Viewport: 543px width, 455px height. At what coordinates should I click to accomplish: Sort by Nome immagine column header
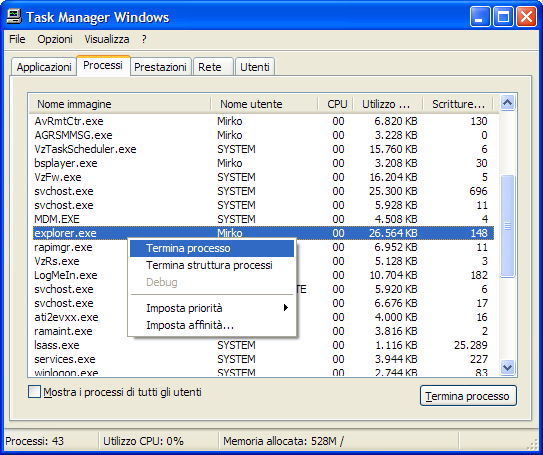point(120,104)
